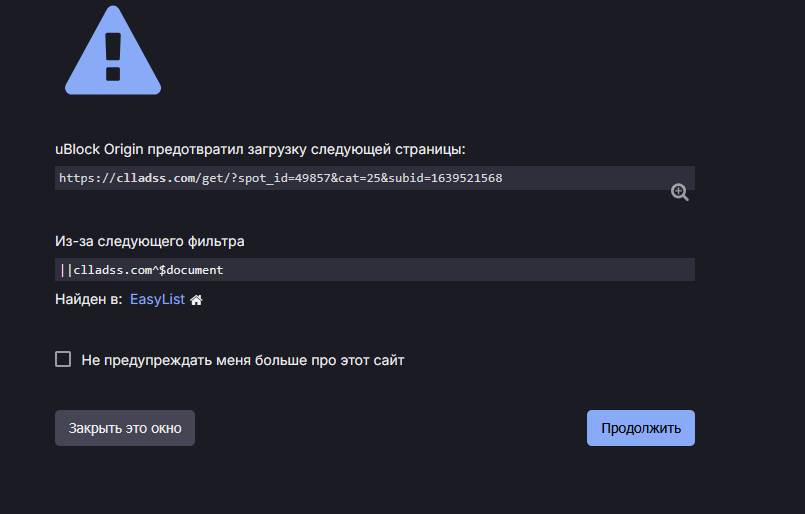Enable the 'Не предупреждать меня' checkbox
The image size is (805, 514).
tap(63, 359)
